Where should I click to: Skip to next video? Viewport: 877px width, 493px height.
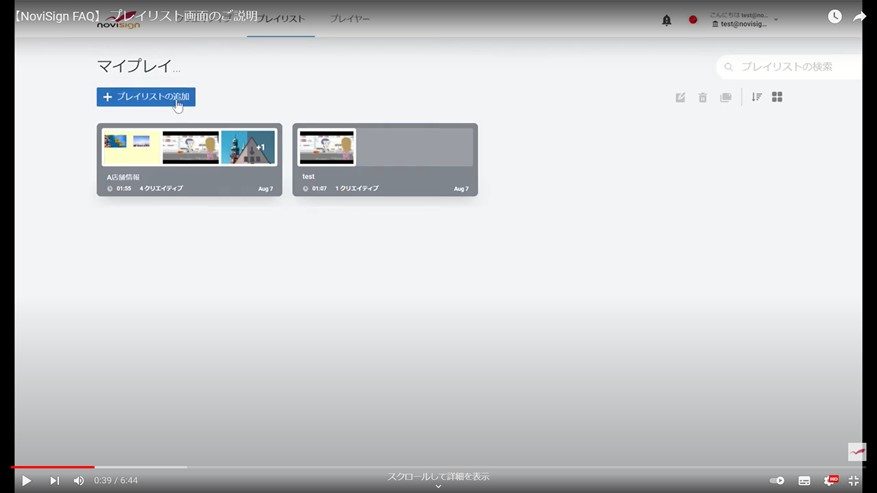click(x=54, y=480)
